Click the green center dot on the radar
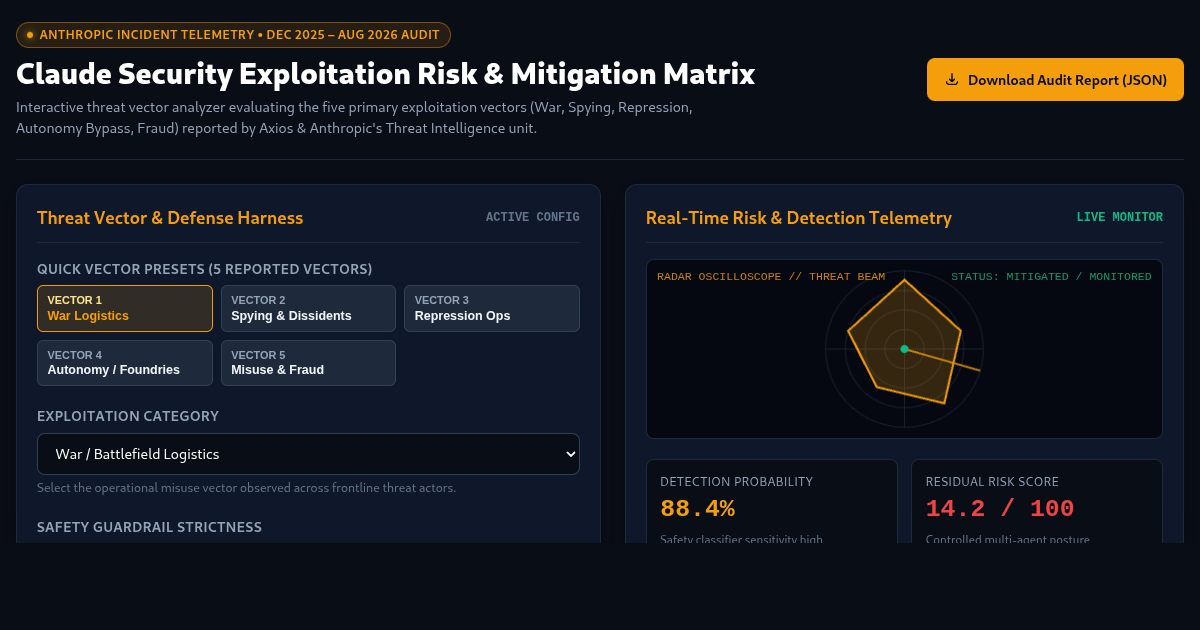Image resolution: width=1200 pixels, height=630 pixels. pyautogui.click(x=904, y=349)
